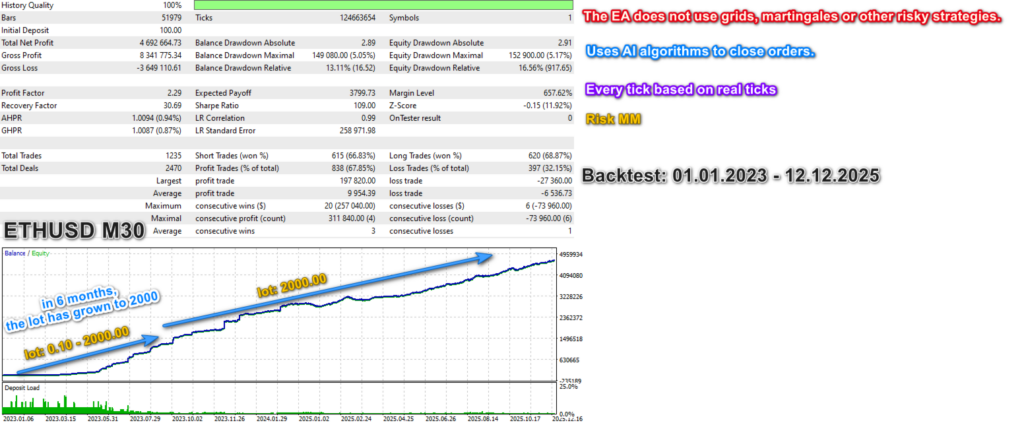1024x425 pixels.
Task: Select Expected Payoff value 3799.73
Action: click(362, 93)
